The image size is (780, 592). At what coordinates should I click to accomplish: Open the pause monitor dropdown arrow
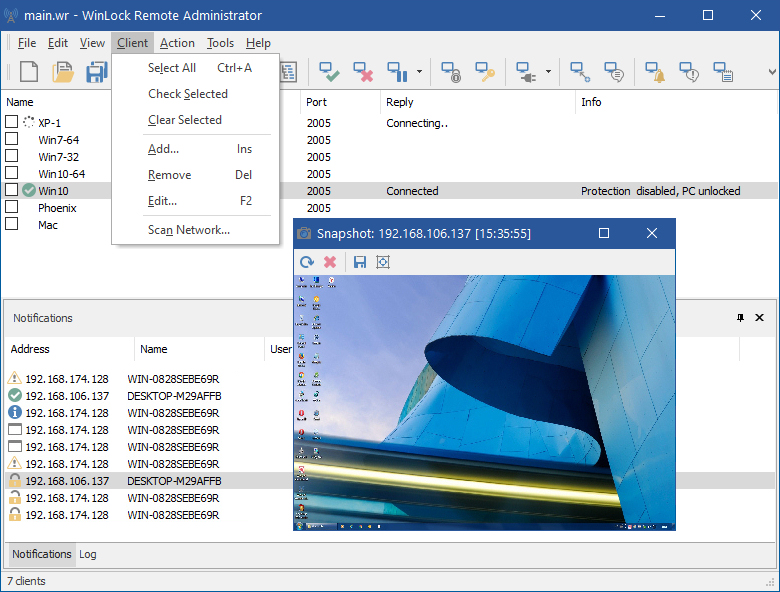[x=419, y=72]
